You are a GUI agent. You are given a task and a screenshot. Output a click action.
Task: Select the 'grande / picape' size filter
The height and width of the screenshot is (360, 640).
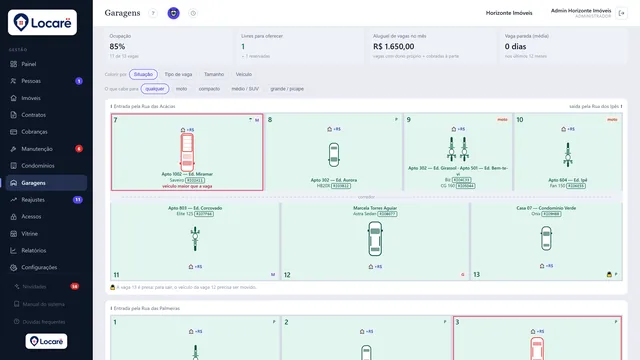pos(287,89)
